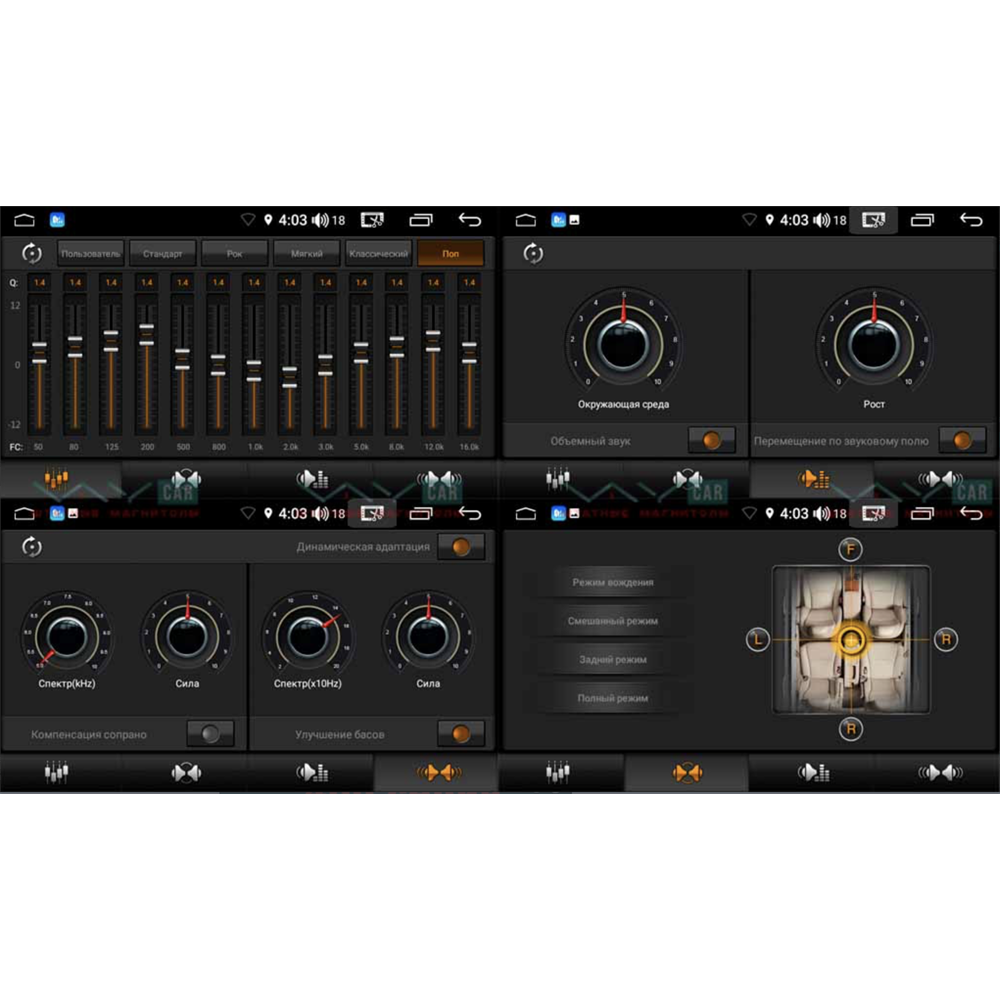Viewport: 1000px width, 1000px height.
Task: Adjust the 50 Hz equalizer slider
Action: coord(39,353)
